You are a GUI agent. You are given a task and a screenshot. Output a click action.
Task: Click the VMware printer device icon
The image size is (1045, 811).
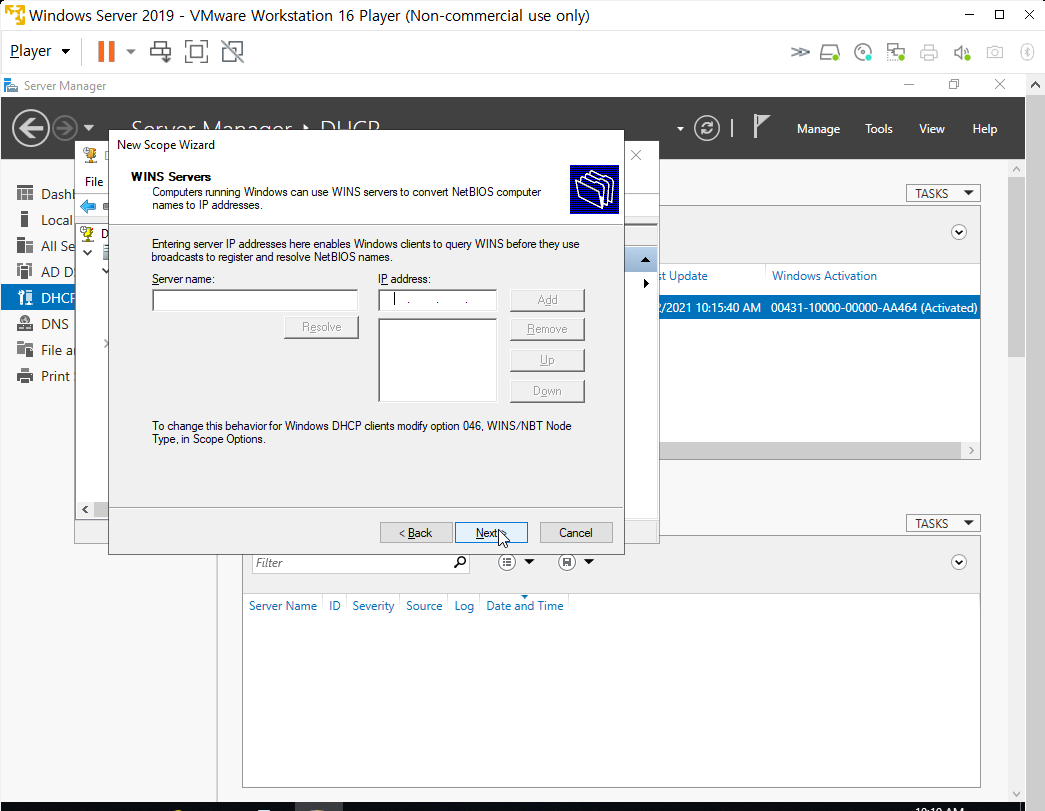pos(928,52)
